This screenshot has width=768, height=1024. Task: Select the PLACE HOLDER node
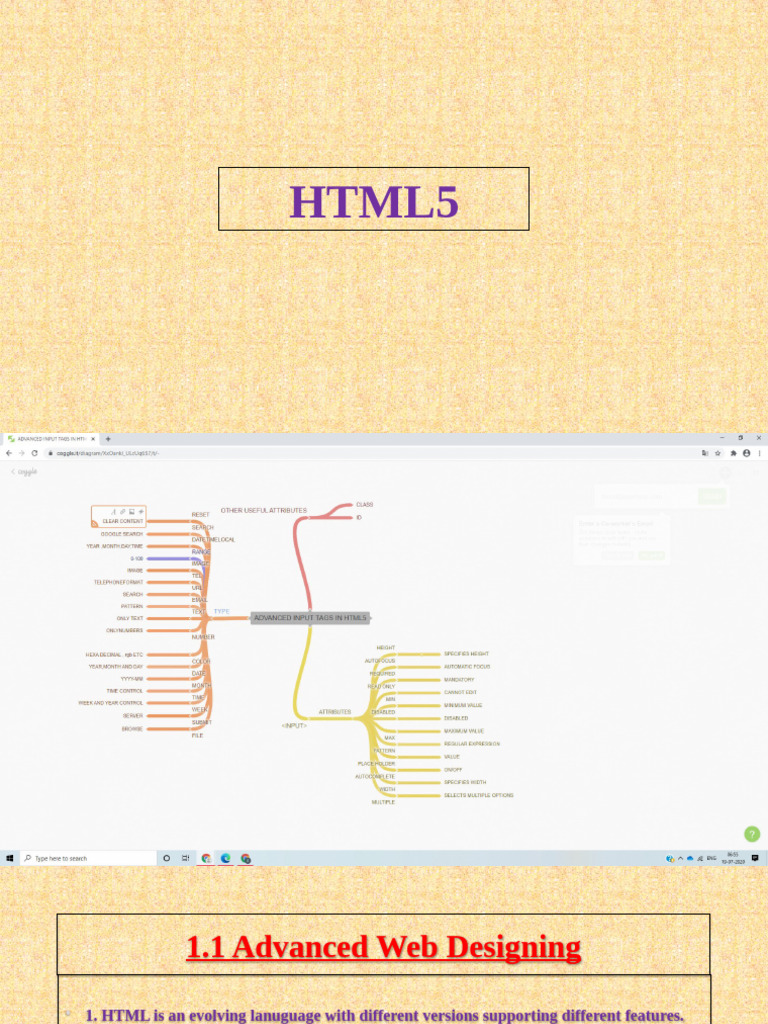click(x=376, y=763)
